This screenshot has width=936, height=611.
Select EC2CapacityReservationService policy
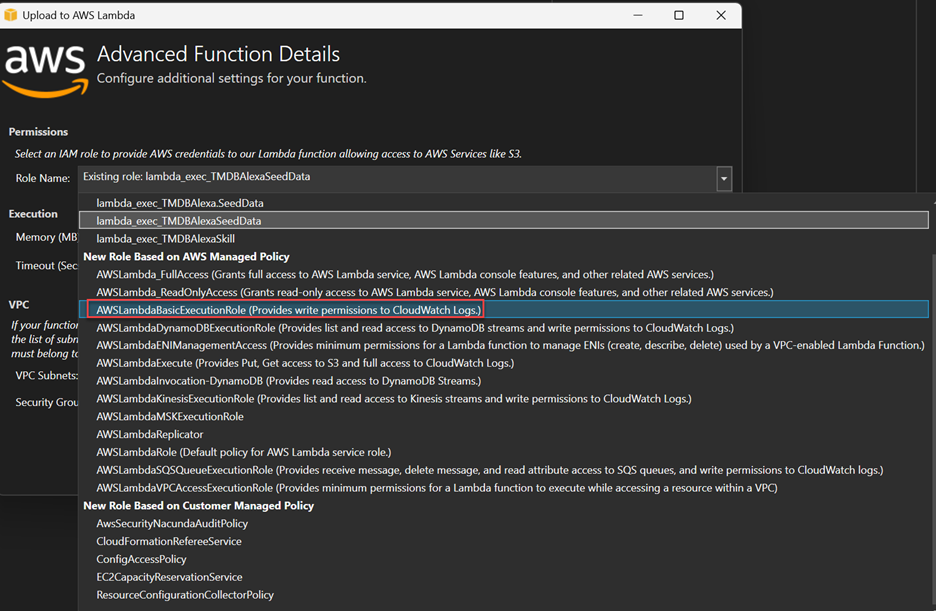click(x=169, y=578)
